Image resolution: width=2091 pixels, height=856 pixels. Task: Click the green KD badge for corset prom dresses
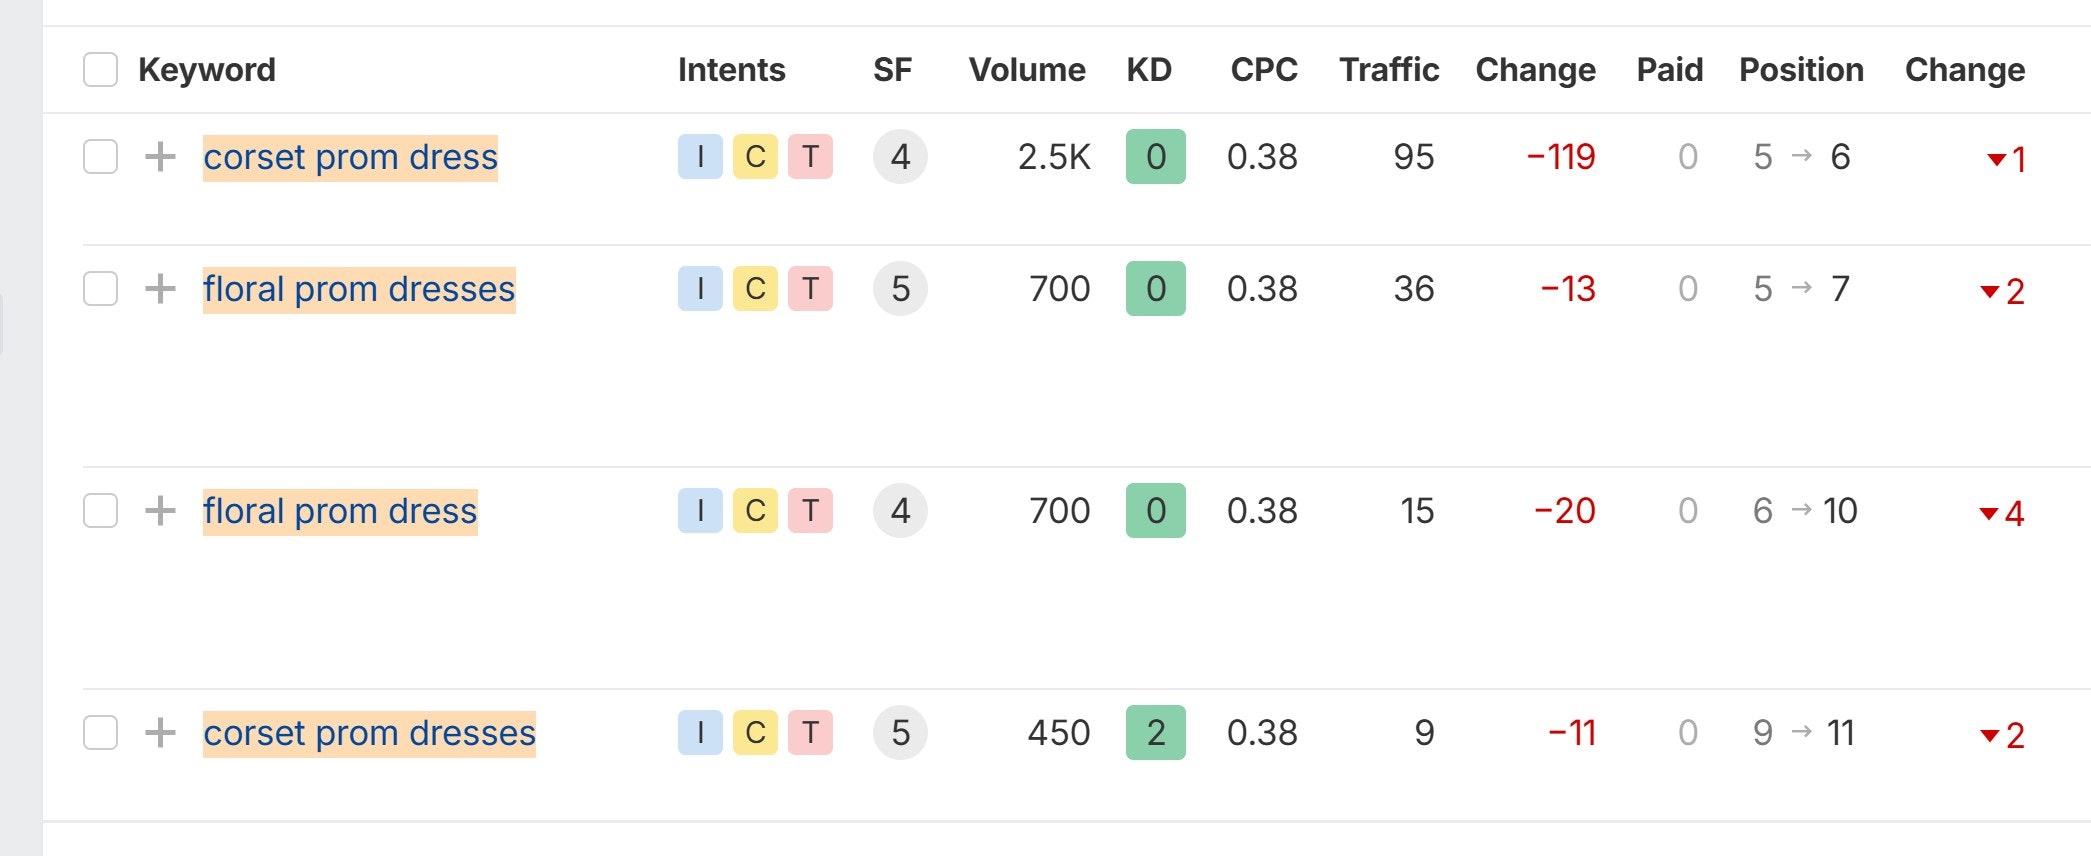coord(1156,733)
